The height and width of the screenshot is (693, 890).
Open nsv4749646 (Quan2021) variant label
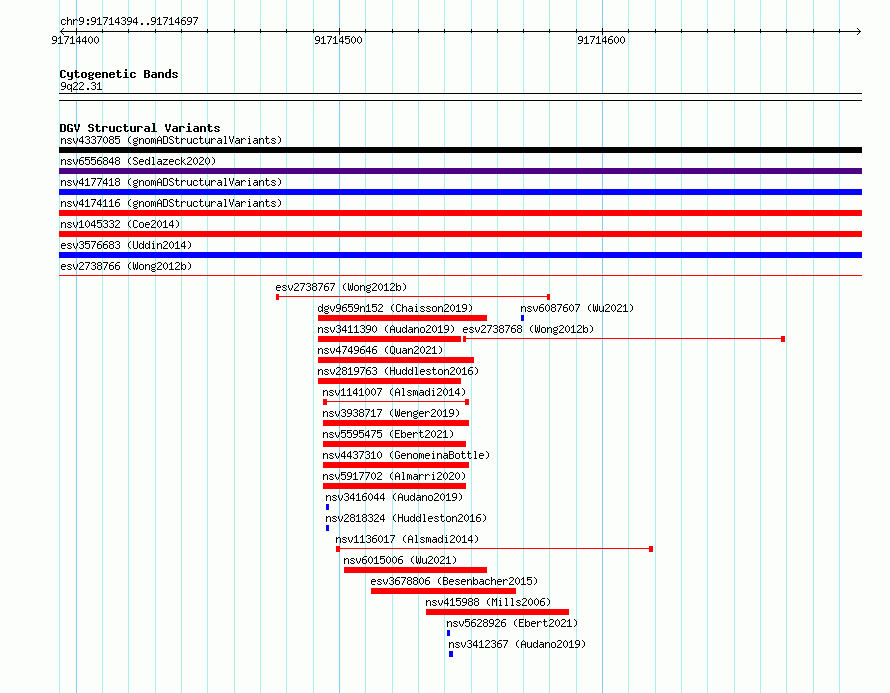click(380, 350)
